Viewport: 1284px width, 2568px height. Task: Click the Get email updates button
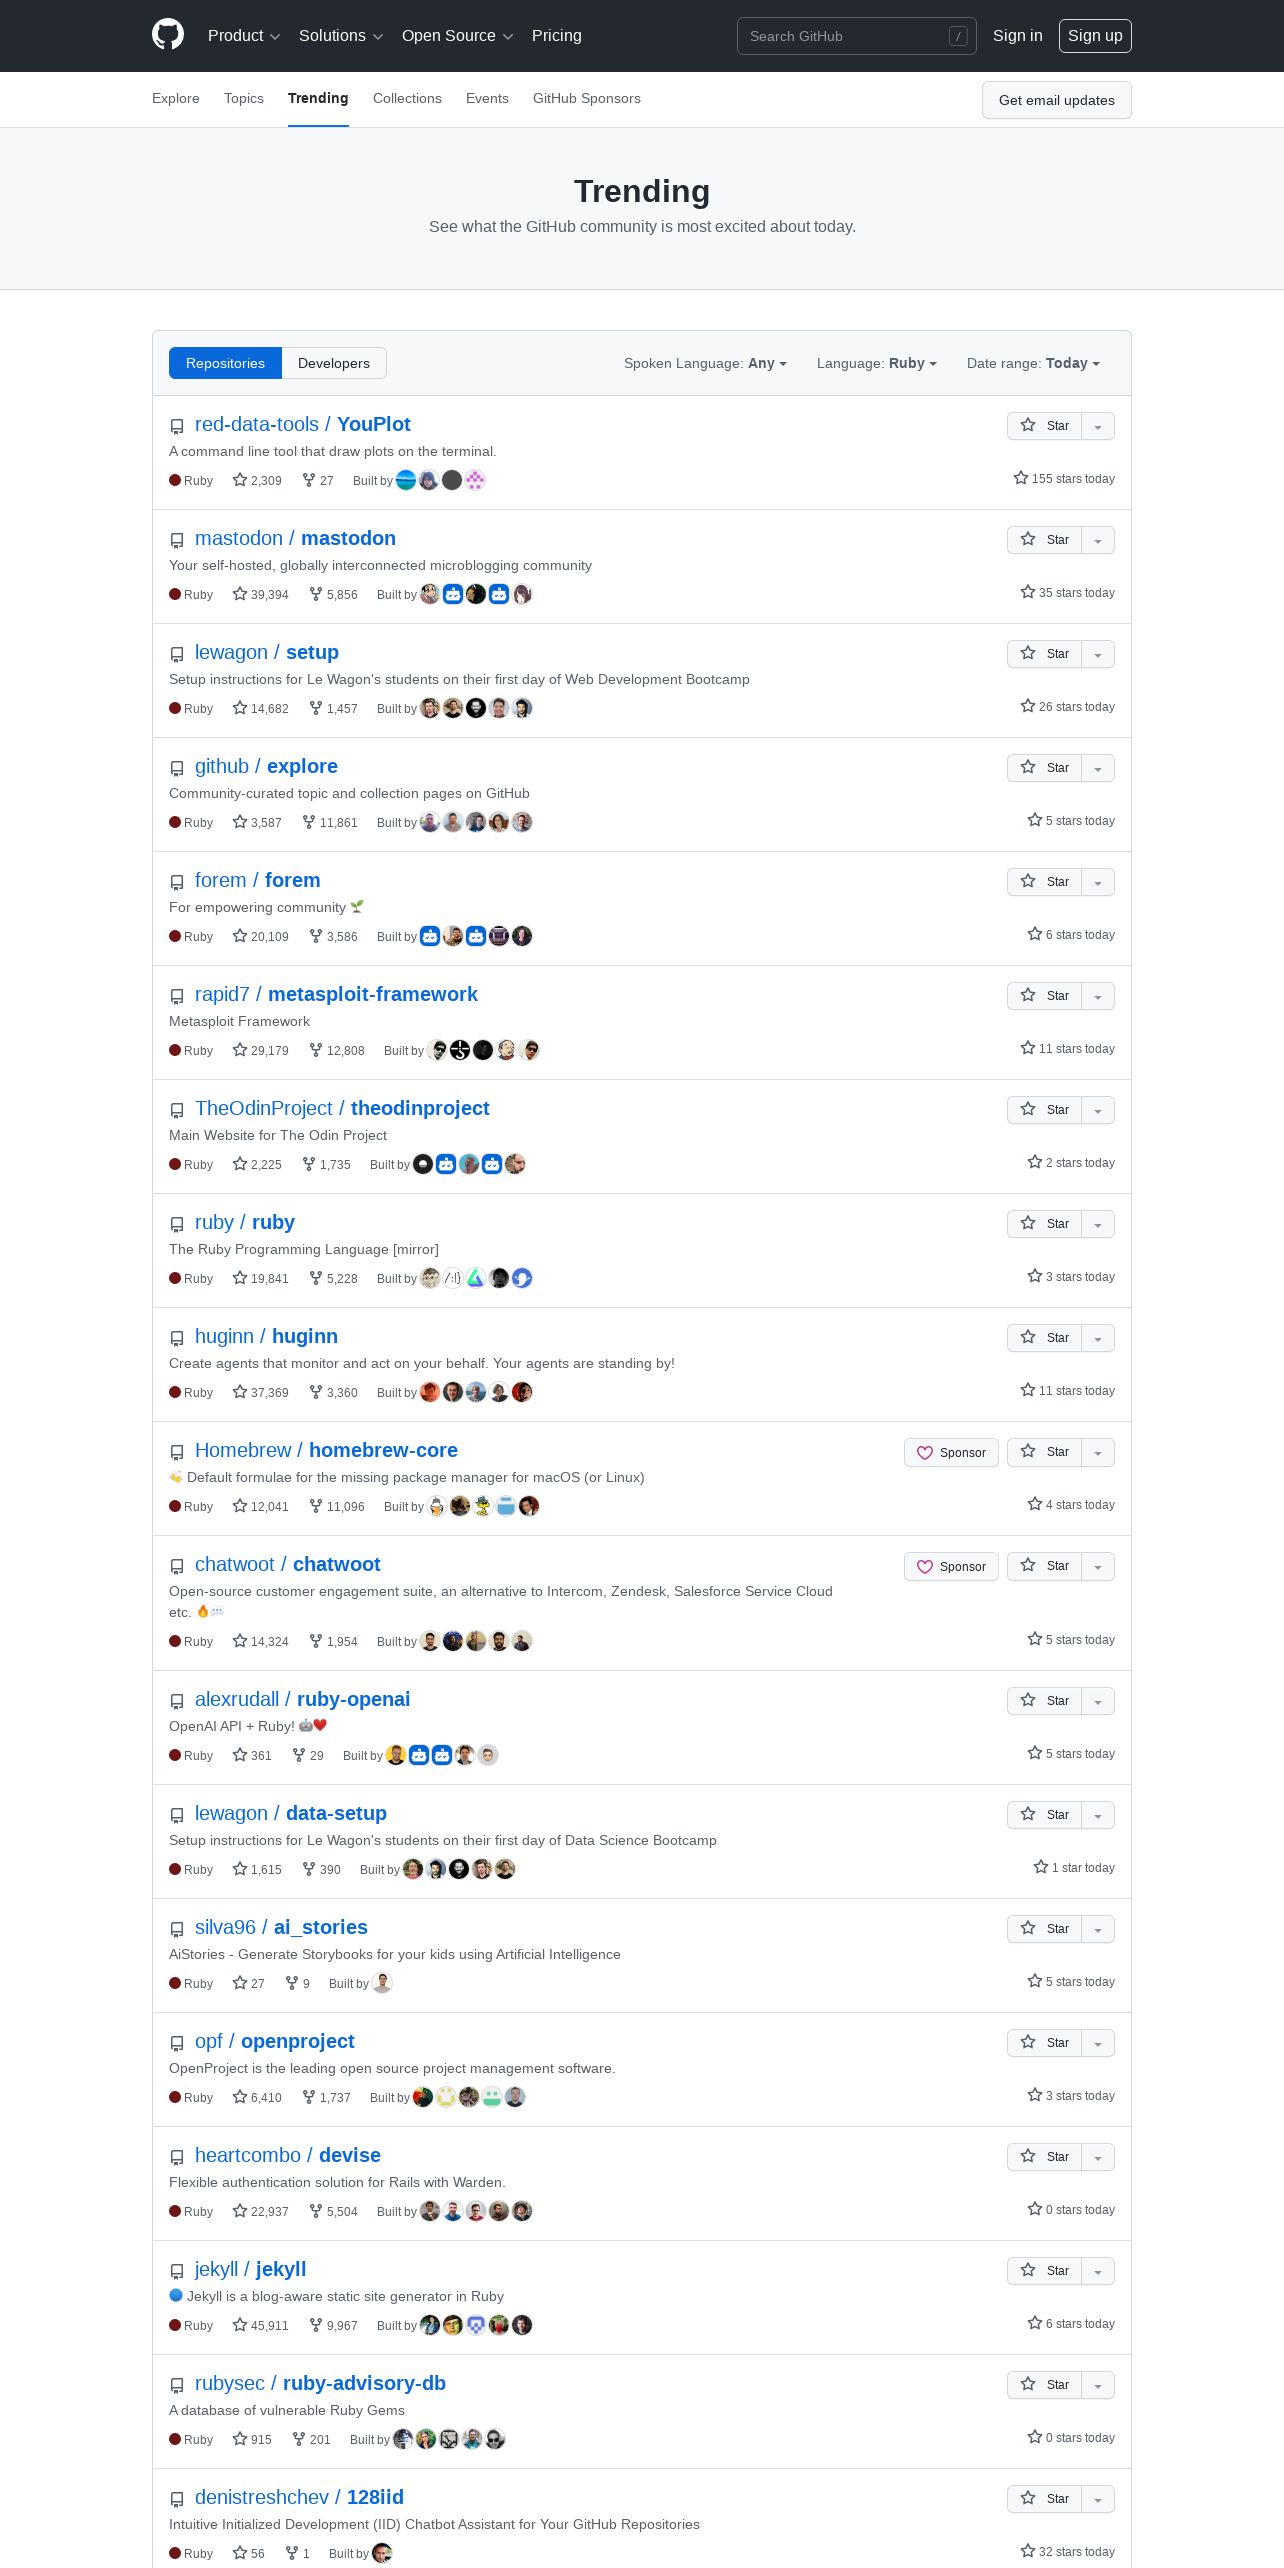coord(1057,100)
